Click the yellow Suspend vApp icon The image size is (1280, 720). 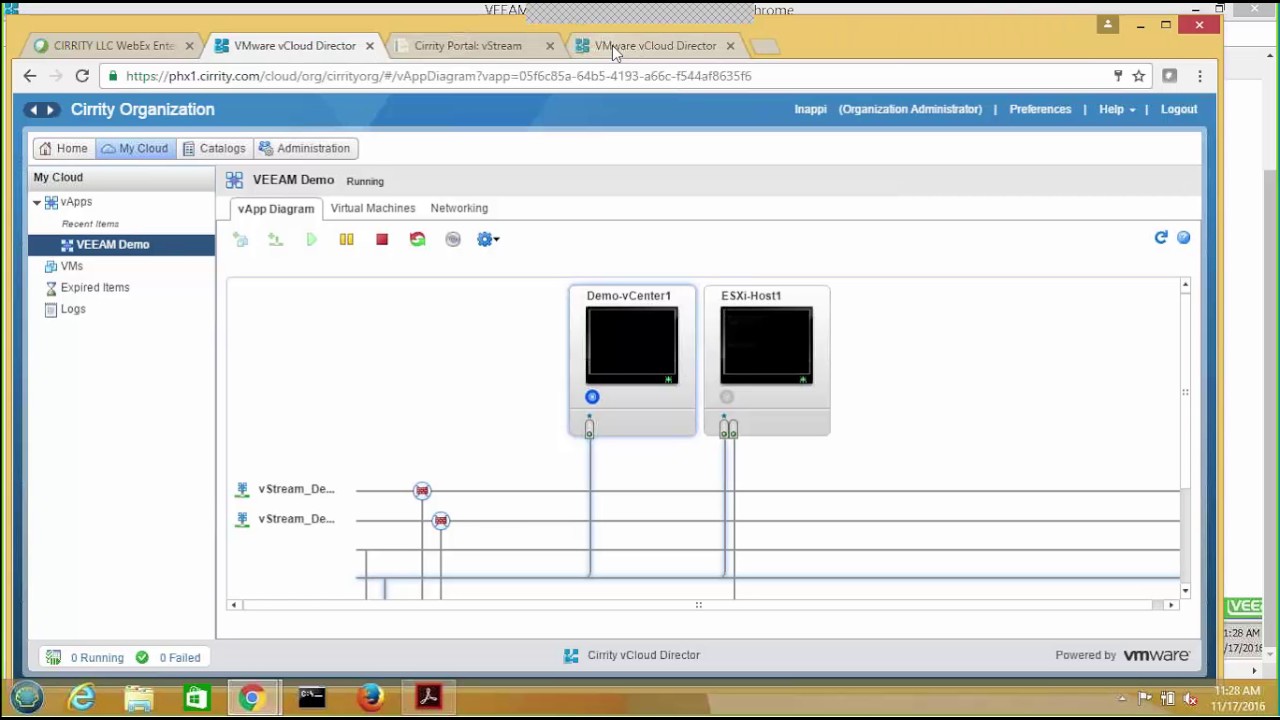click(346, 239)
